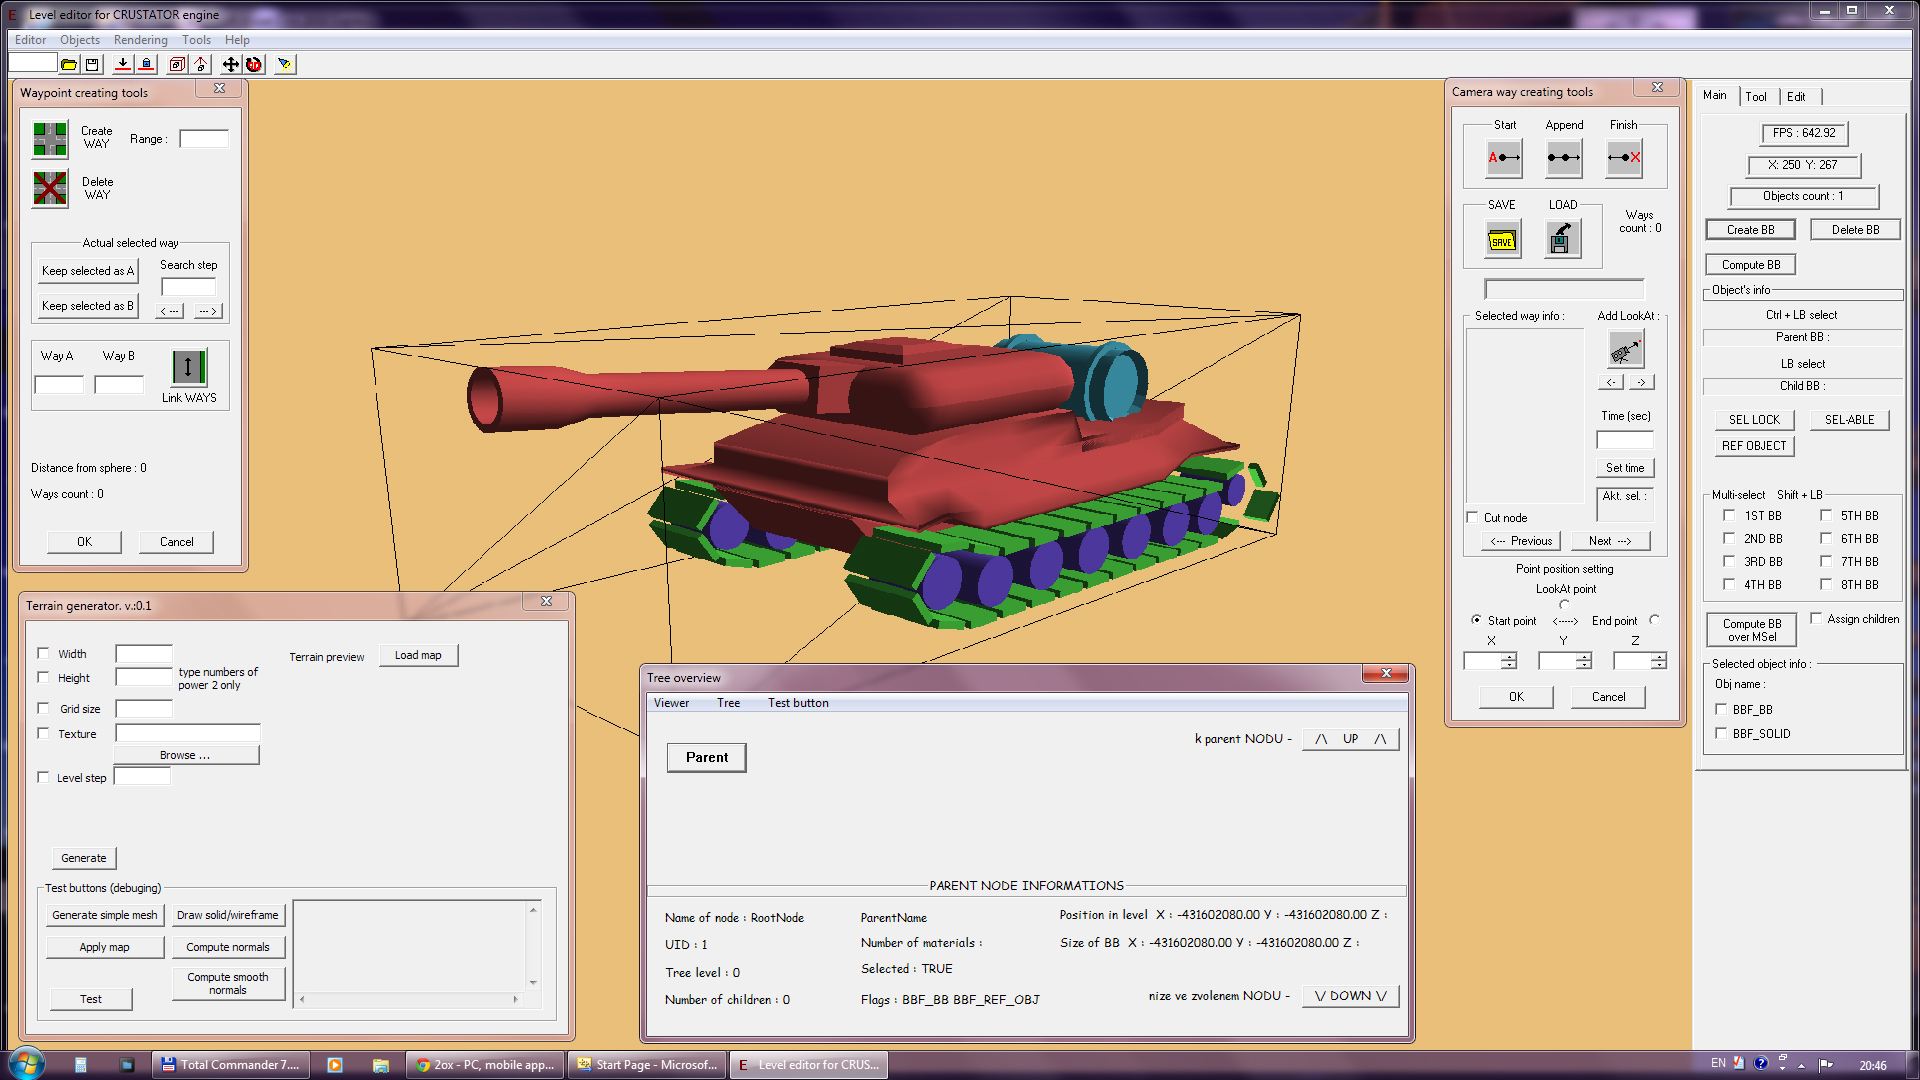This screenshot has height=1080, width=1920.
Task: Click the Range input field
Action: pos(204,139)
